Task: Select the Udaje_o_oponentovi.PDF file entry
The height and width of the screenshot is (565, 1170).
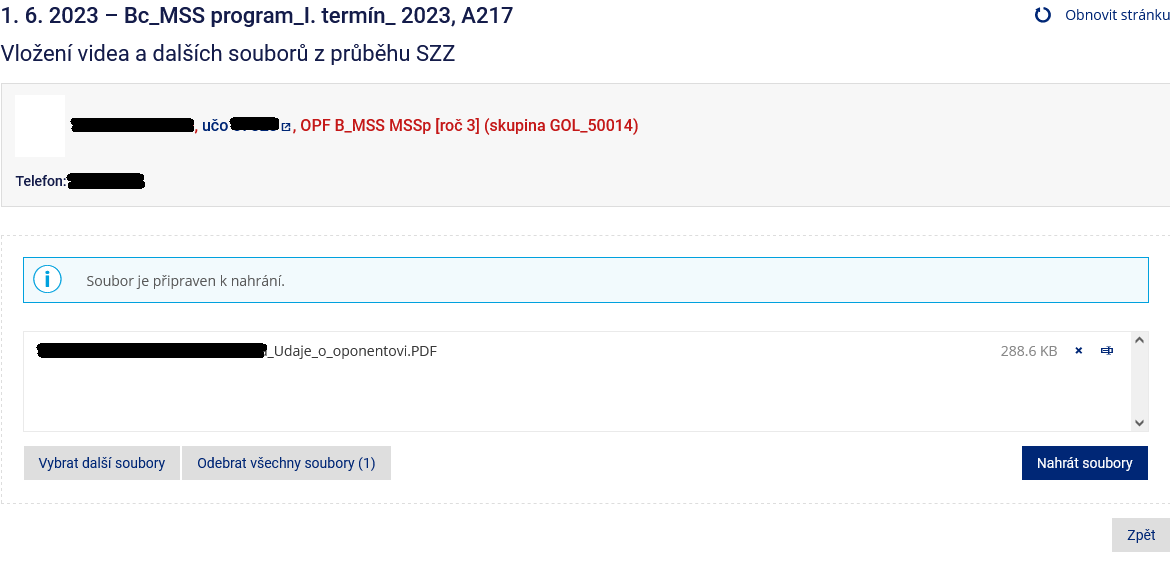Action: coord(237,351)
